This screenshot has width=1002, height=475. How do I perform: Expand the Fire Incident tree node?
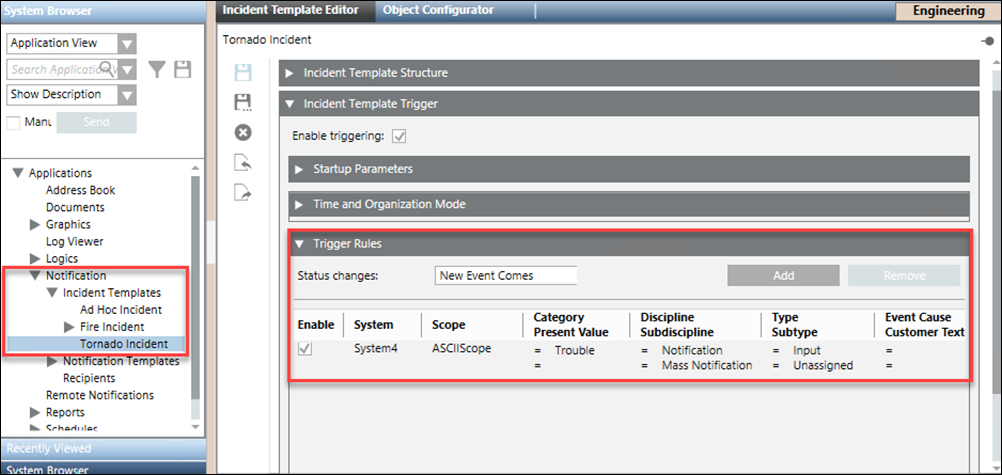(69, 327)
